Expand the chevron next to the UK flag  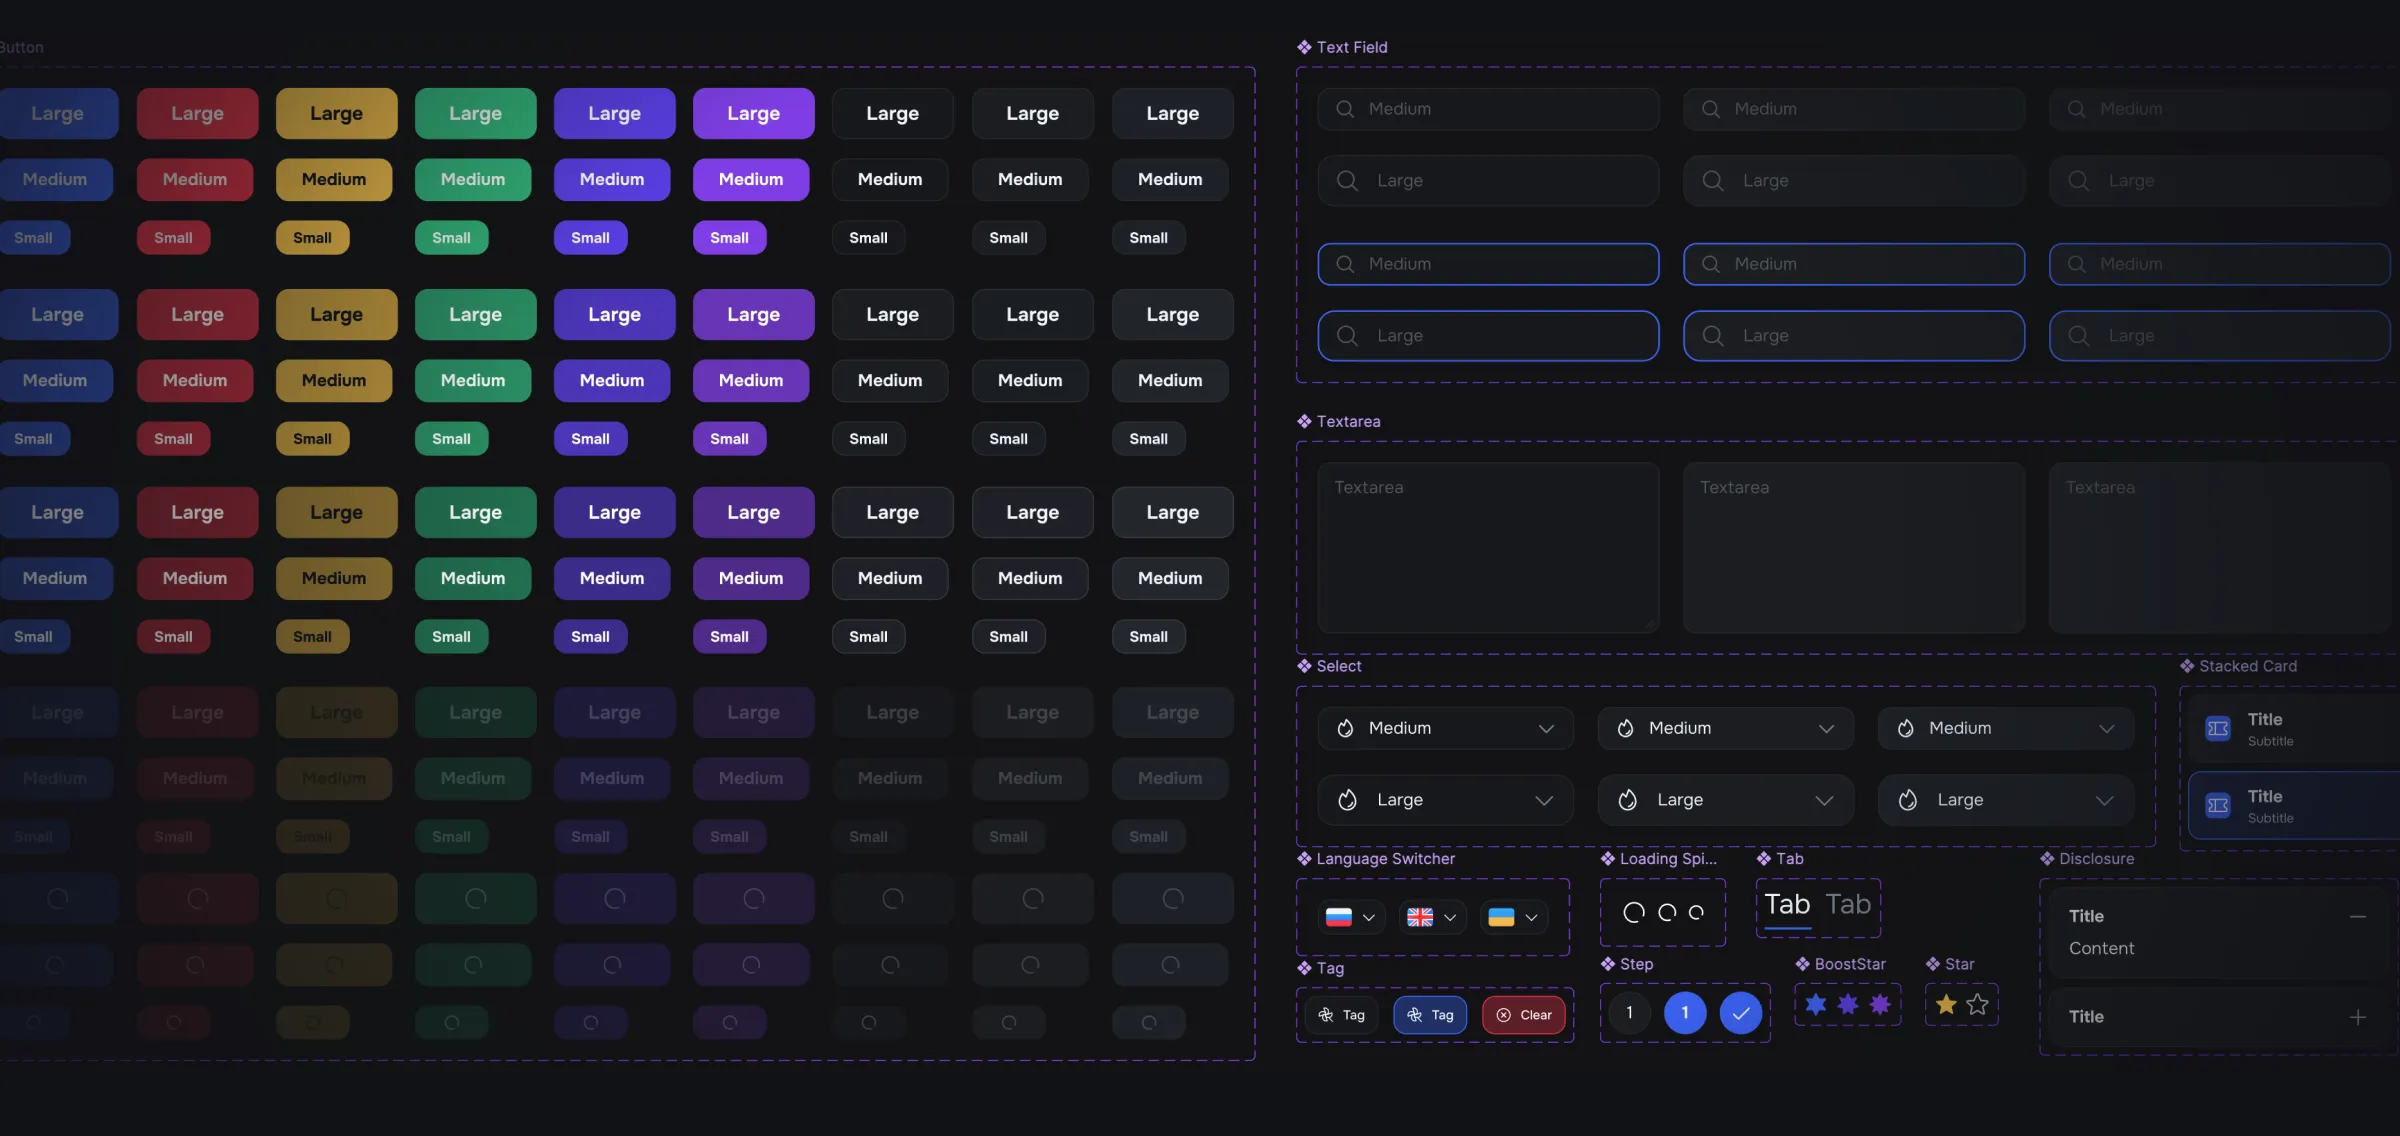[x=1450, y=917]
